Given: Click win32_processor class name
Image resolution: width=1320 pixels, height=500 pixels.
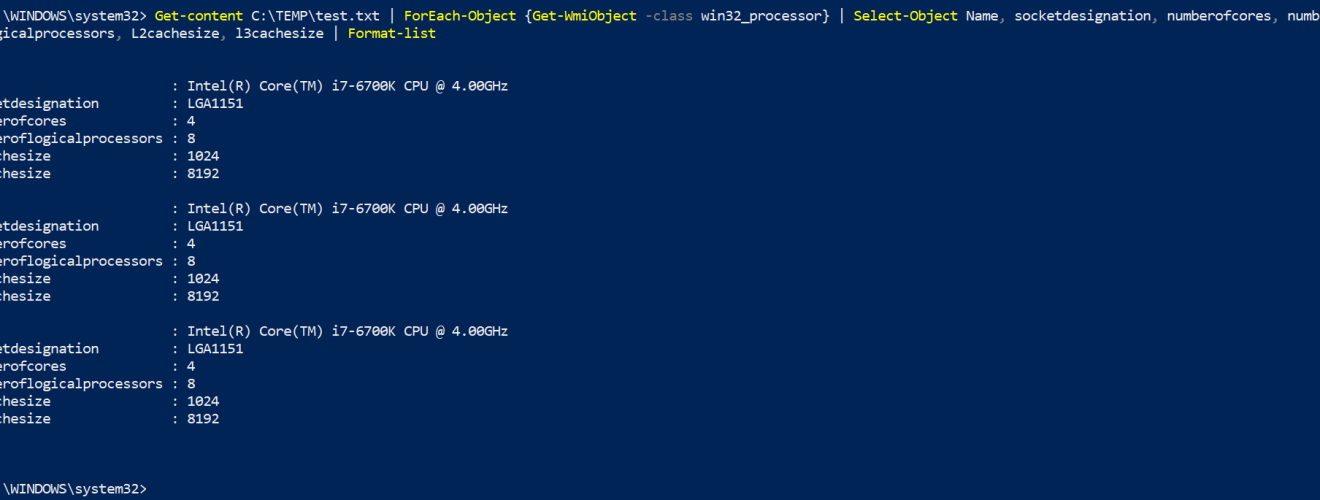Looking at the screenshot, I should pyautogui.click(x=761, y=16).
